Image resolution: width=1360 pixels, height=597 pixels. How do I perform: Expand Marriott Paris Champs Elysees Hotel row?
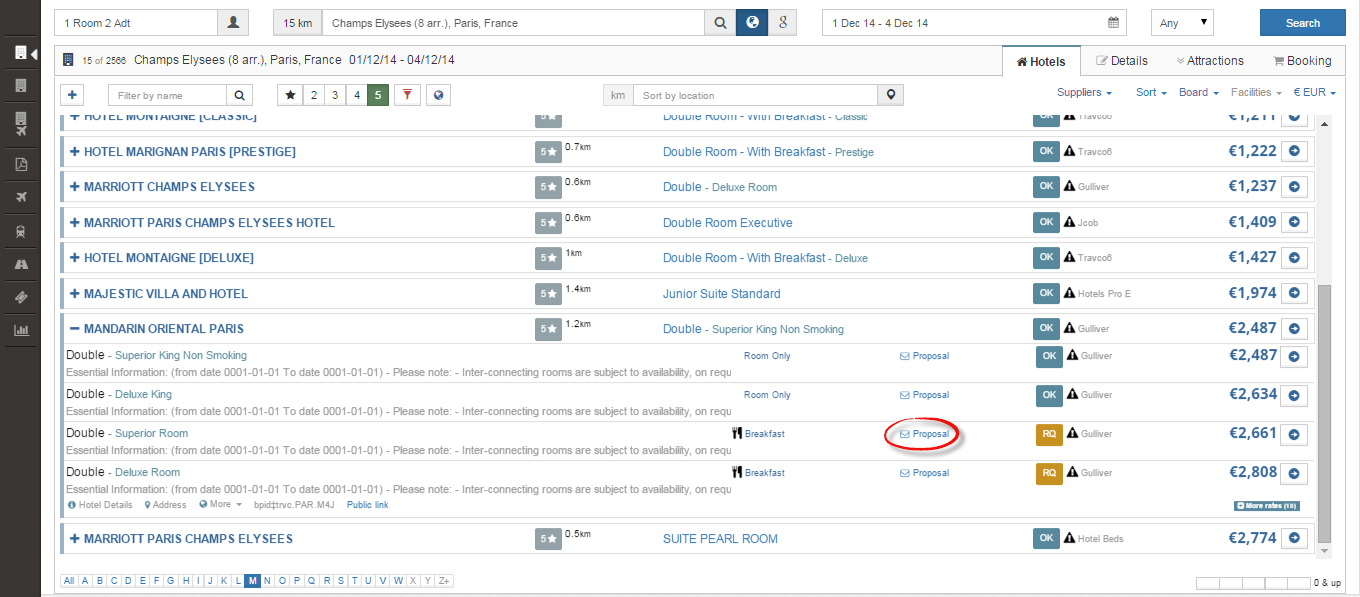(x=74, y=223)
